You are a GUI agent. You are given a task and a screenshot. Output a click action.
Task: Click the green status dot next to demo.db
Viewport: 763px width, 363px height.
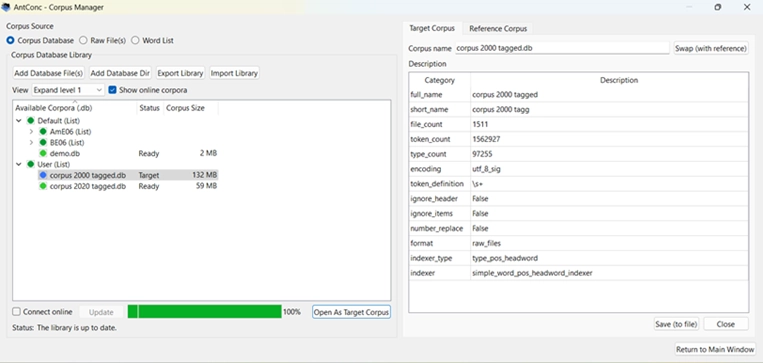point(43,153)
